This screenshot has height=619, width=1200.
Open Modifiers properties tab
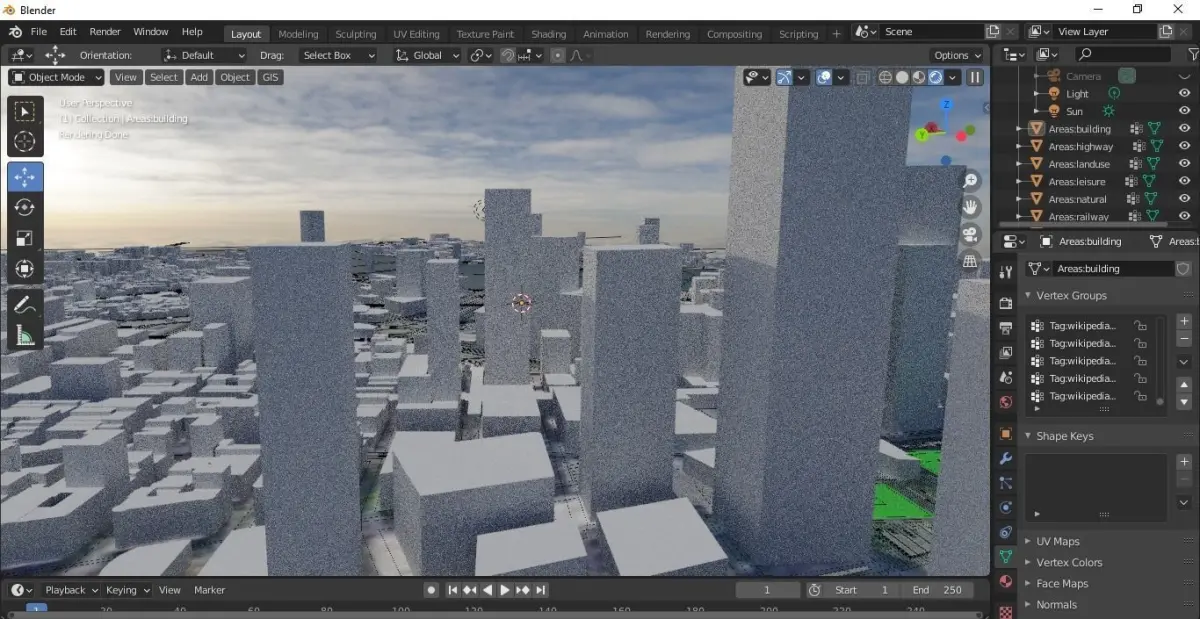pos(1006,459)
